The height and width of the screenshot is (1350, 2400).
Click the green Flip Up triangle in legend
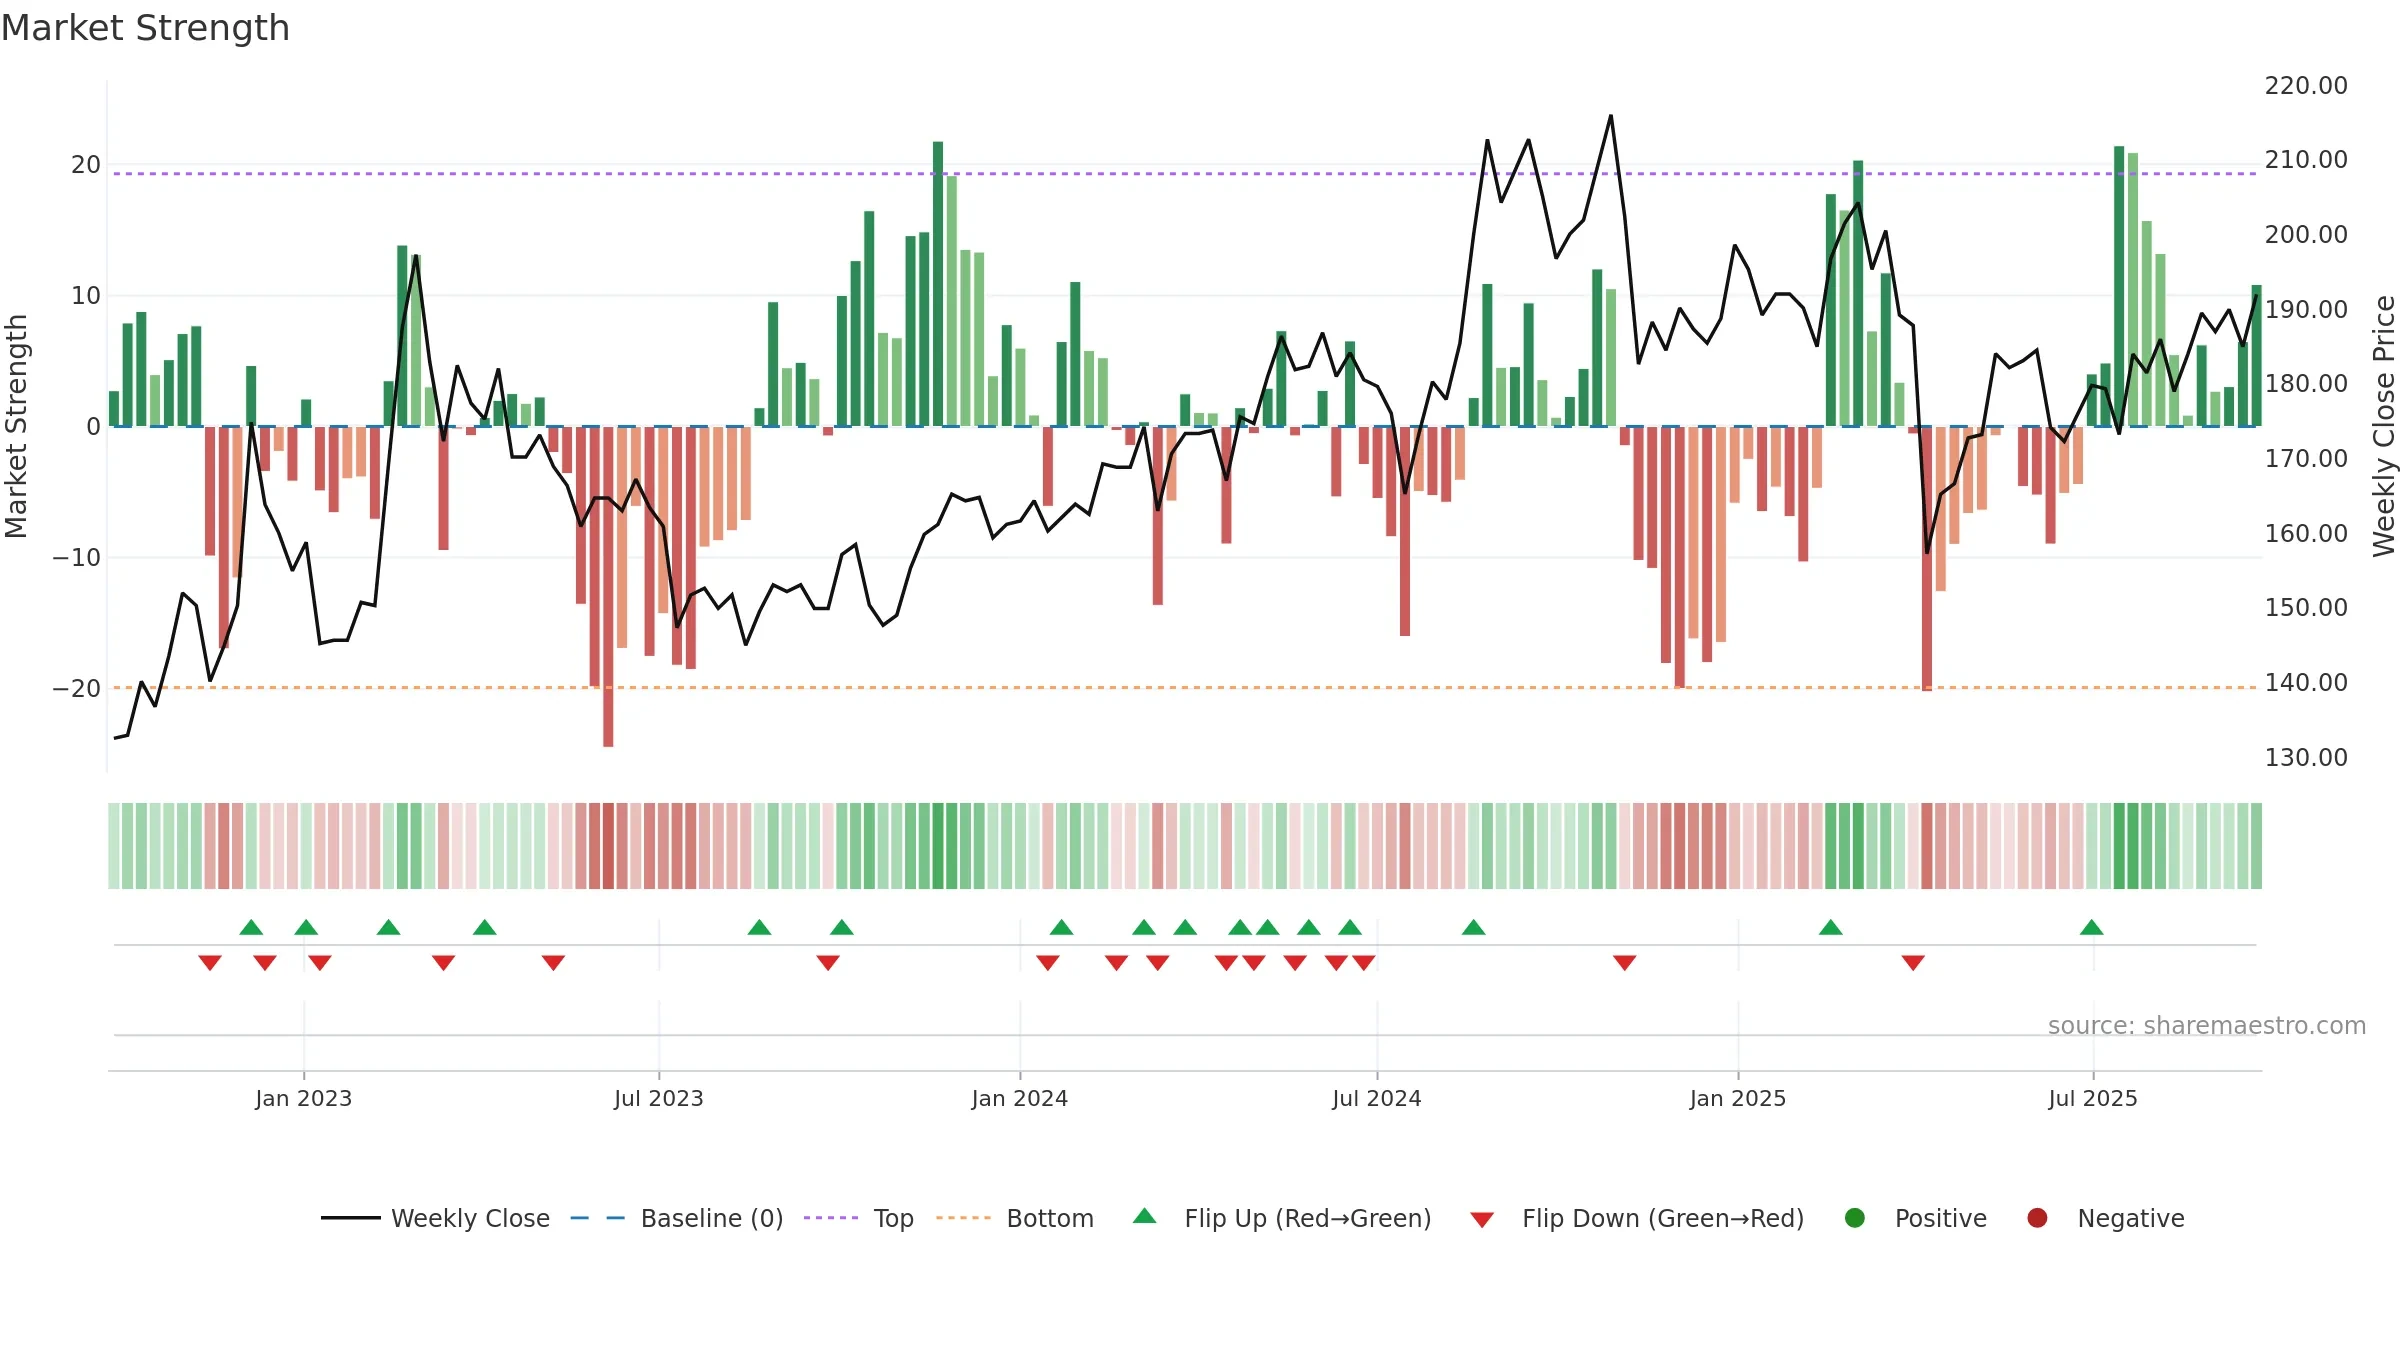tap(1145, 1216)
